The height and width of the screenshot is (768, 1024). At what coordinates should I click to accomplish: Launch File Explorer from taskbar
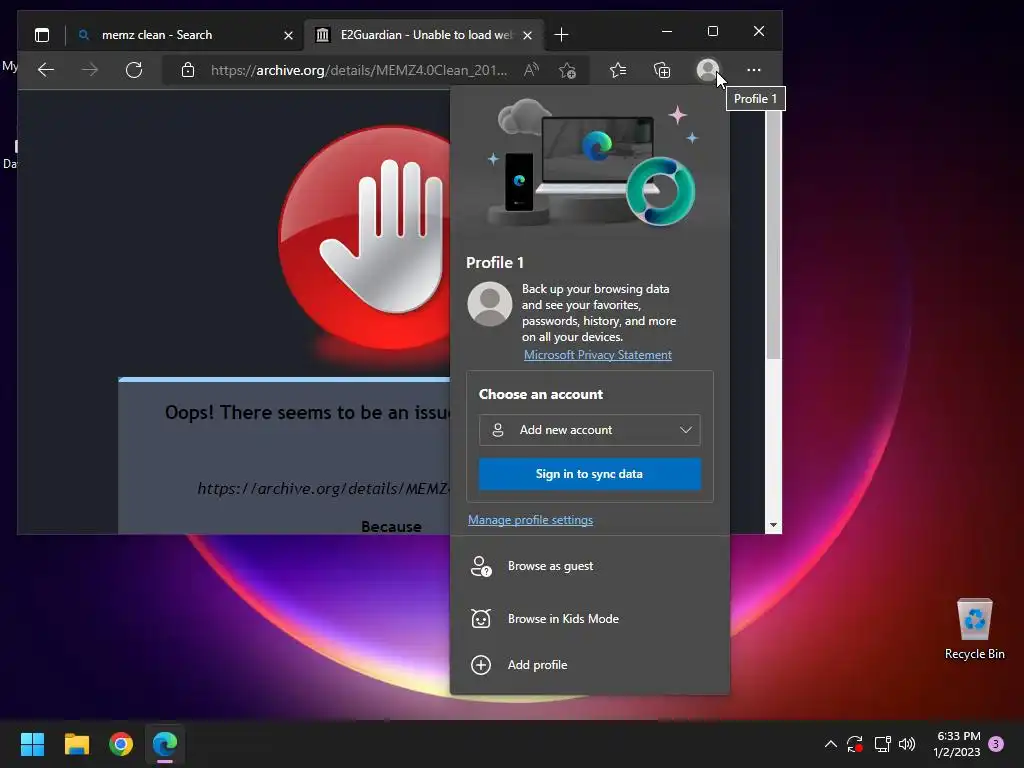(76, 744)
